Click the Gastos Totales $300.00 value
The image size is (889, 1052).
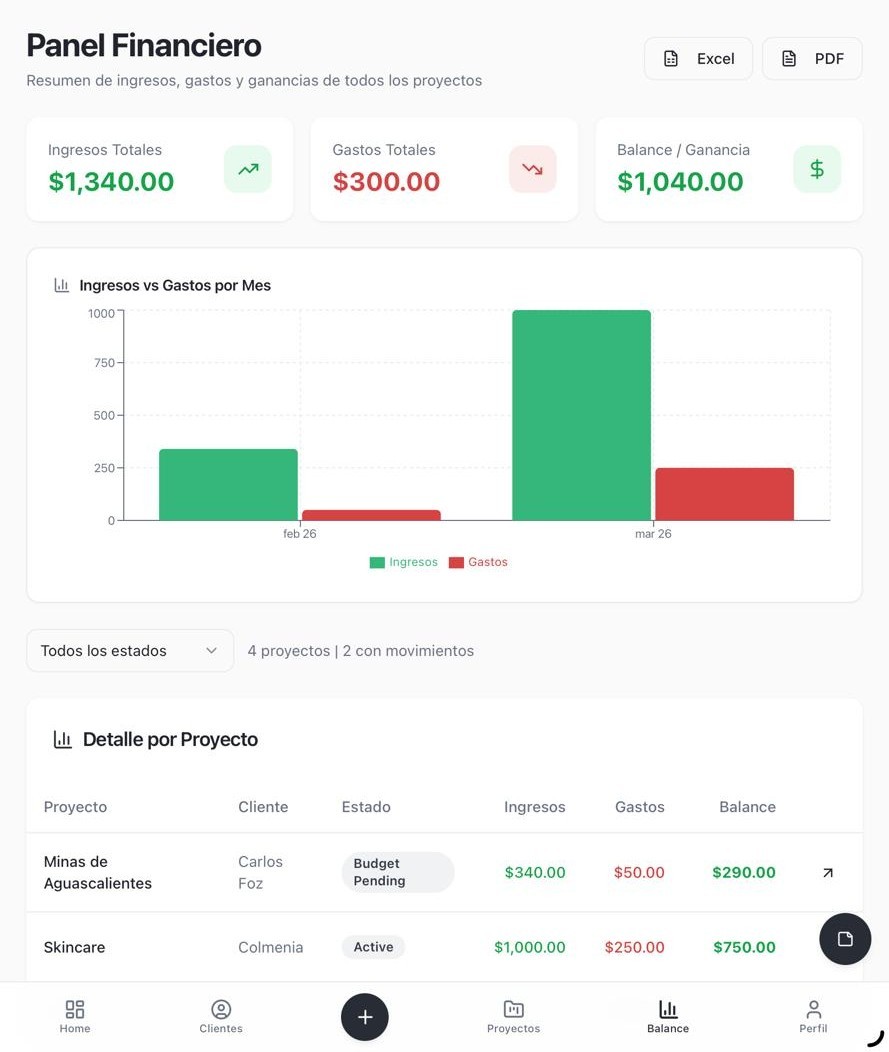coord(386,182)
